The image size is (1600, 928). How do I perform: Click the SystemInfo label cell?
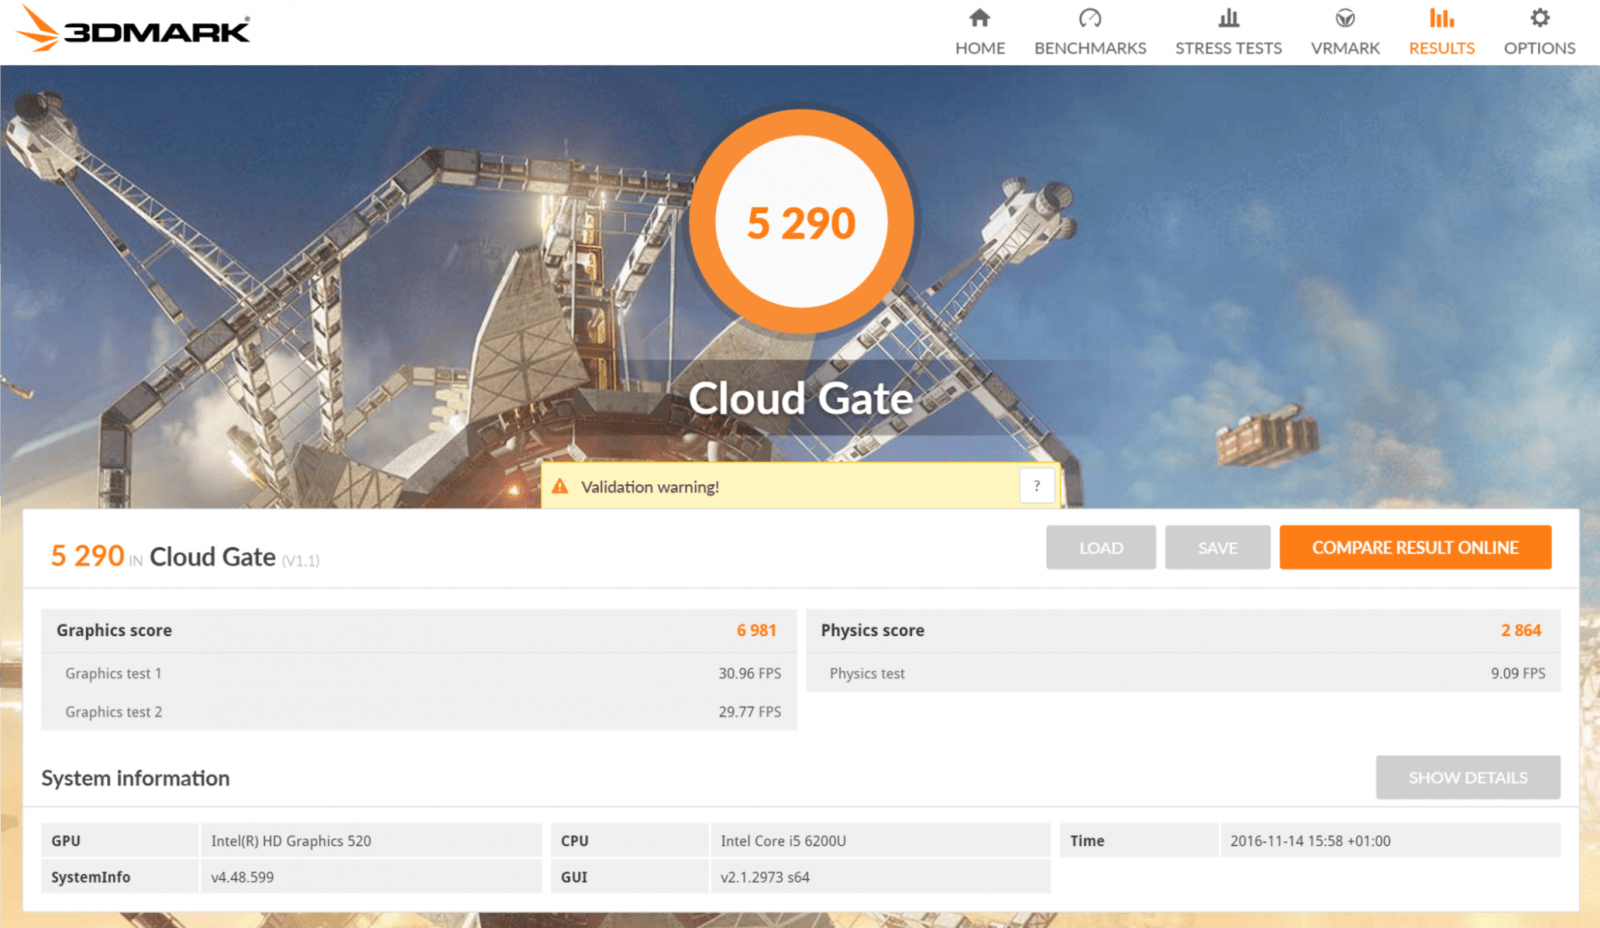coord(120,877)
